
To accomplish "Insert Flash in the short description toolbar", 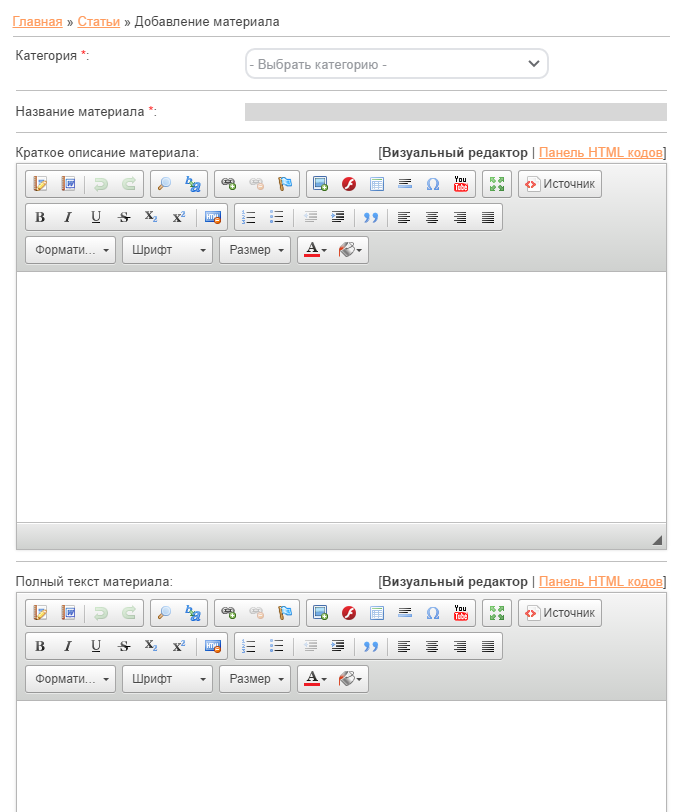I will [349, 184].
